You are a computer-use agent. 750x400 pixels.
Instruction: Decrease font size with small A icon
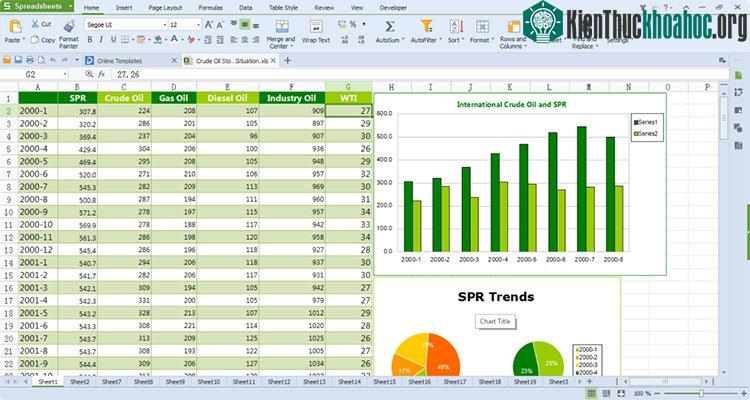coord(220,25)
